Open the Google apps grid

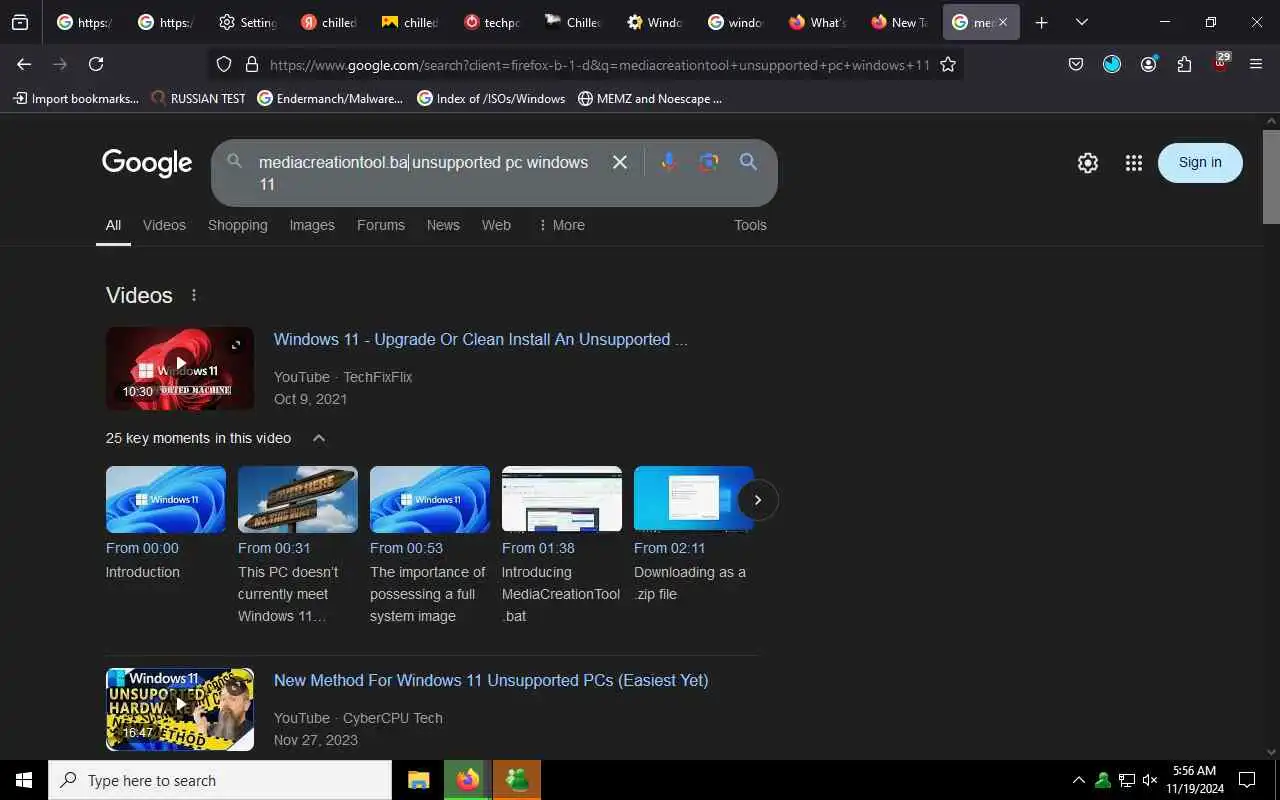tap(1133, 163)
